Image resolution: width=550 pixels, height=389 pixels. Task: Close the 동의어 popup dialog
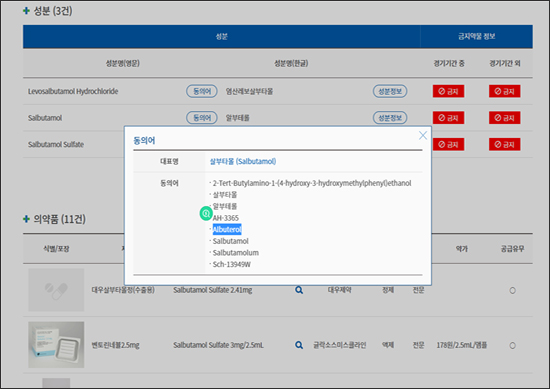pos(423,135)
